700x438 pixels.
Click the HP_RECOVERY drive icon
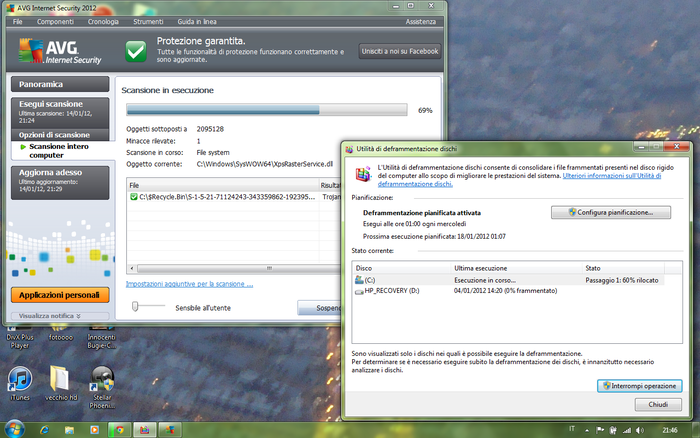tap(359, 291)
